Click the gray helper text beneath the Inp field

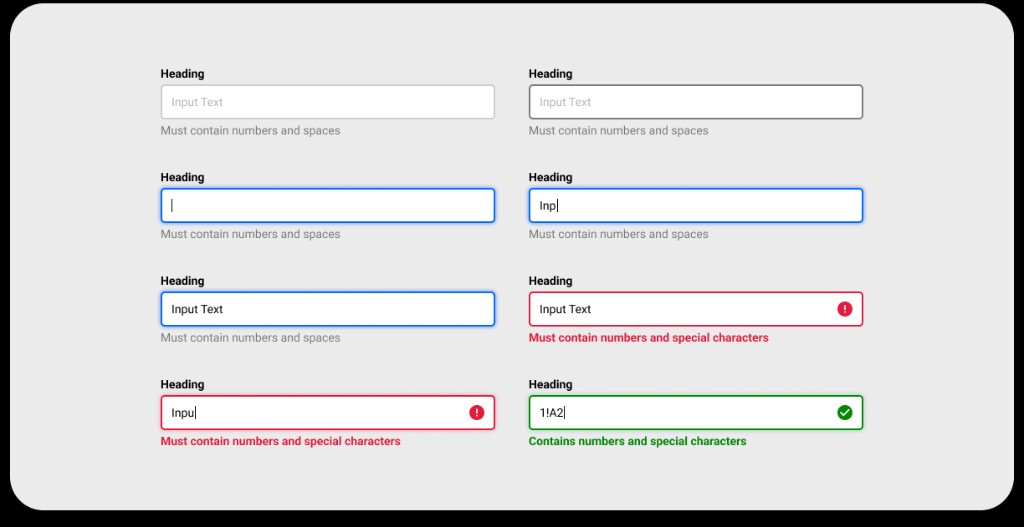click(618, 234)
